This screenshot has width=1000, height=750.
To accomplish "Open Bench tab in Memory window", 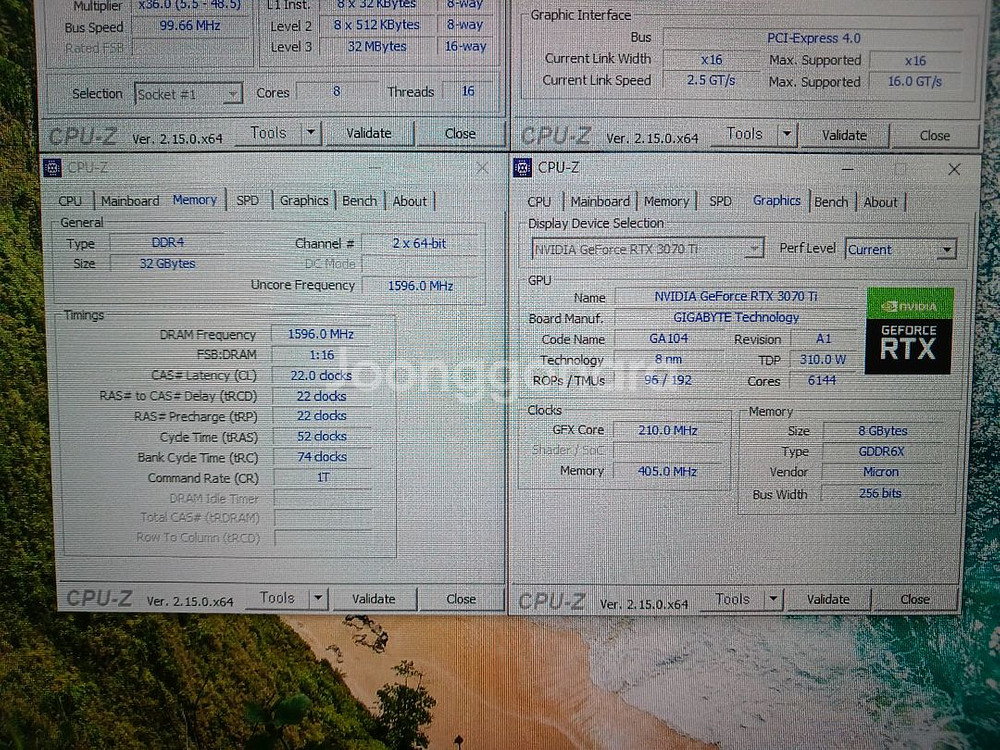I will pos(359,200).
